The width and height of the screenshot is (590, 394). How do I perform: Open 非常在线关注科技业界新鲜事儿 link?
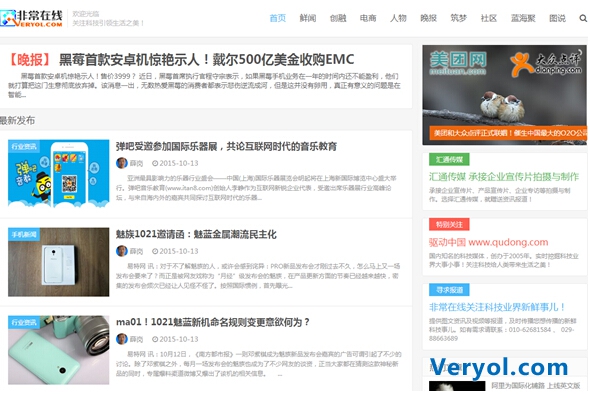(497, 307)
